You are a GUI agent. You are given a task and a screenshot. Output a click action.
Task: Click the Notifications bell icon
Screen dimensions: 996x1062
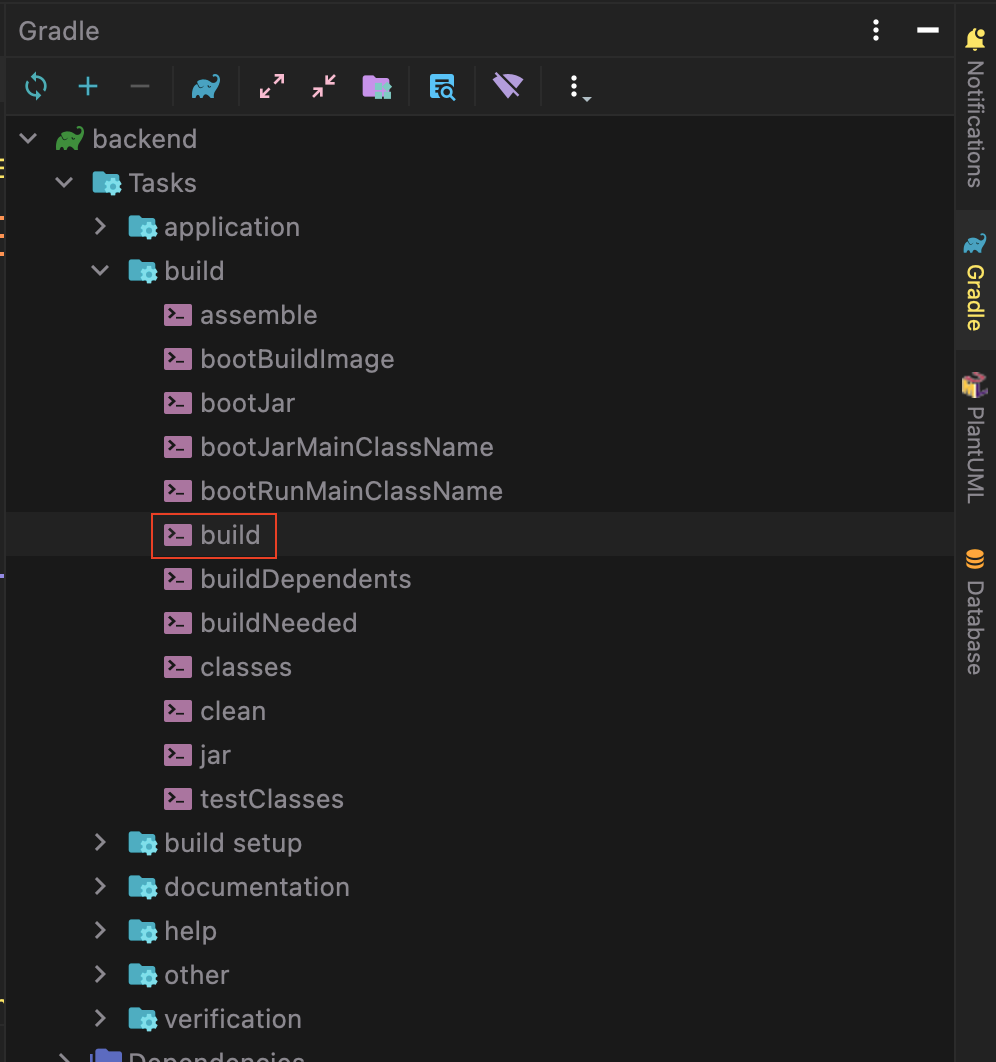975,39
